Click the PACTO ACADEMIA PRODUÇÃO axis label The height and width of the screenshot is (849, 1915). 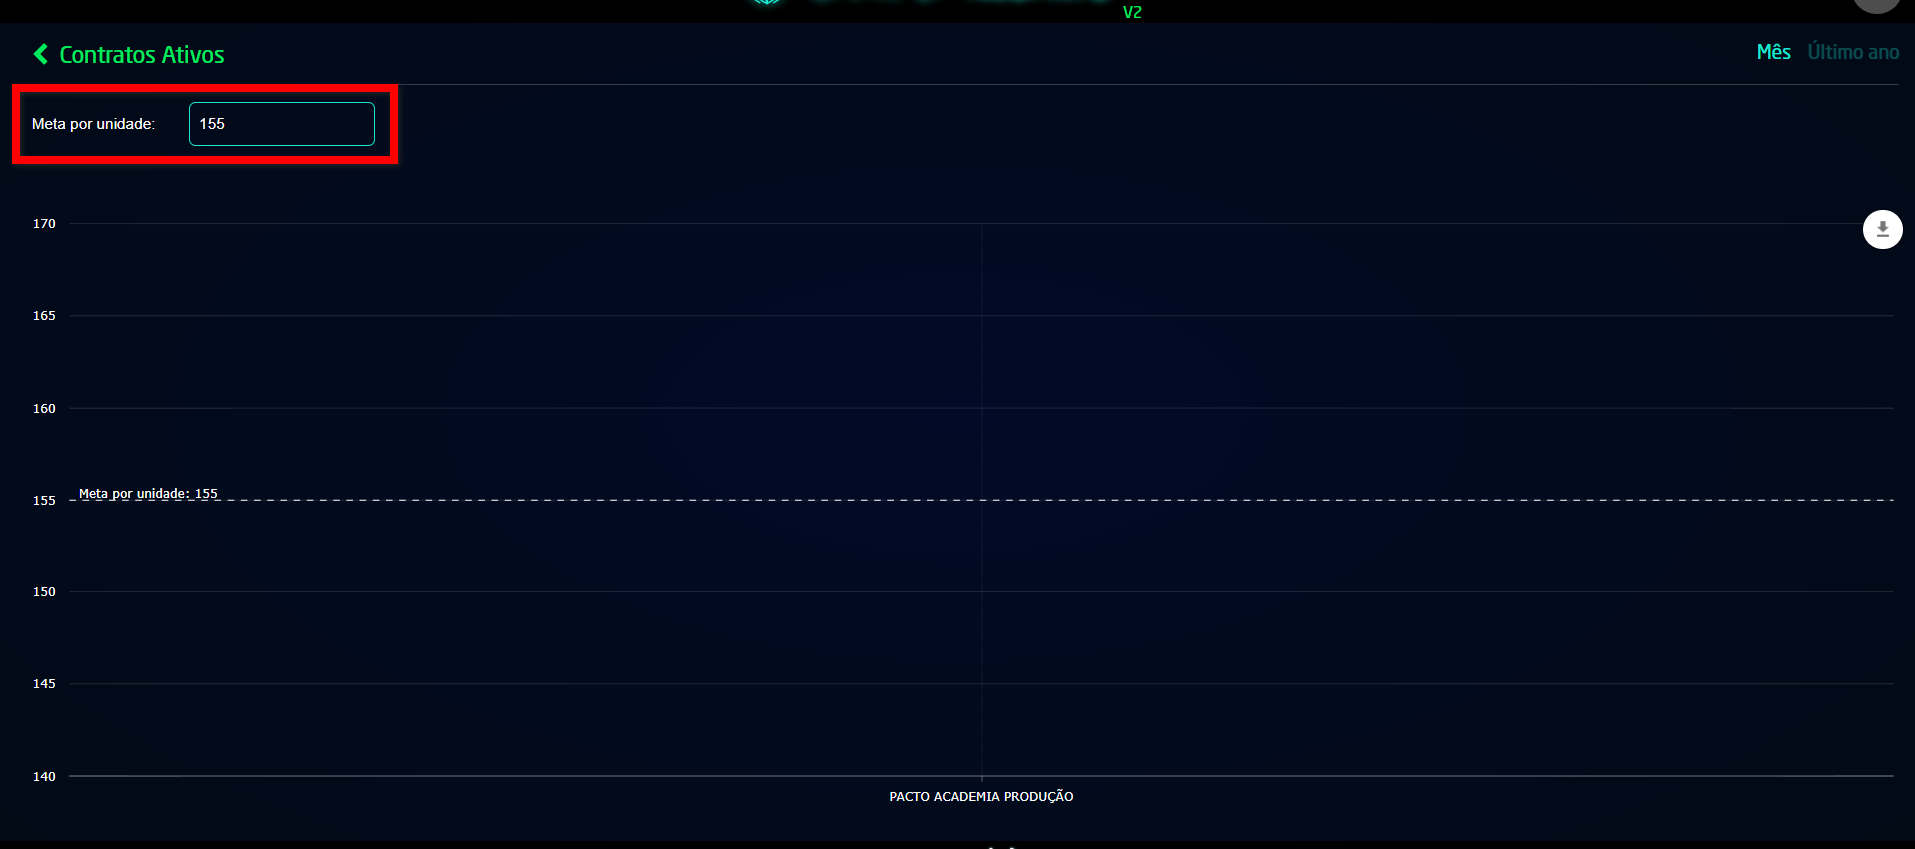(981, 796)
